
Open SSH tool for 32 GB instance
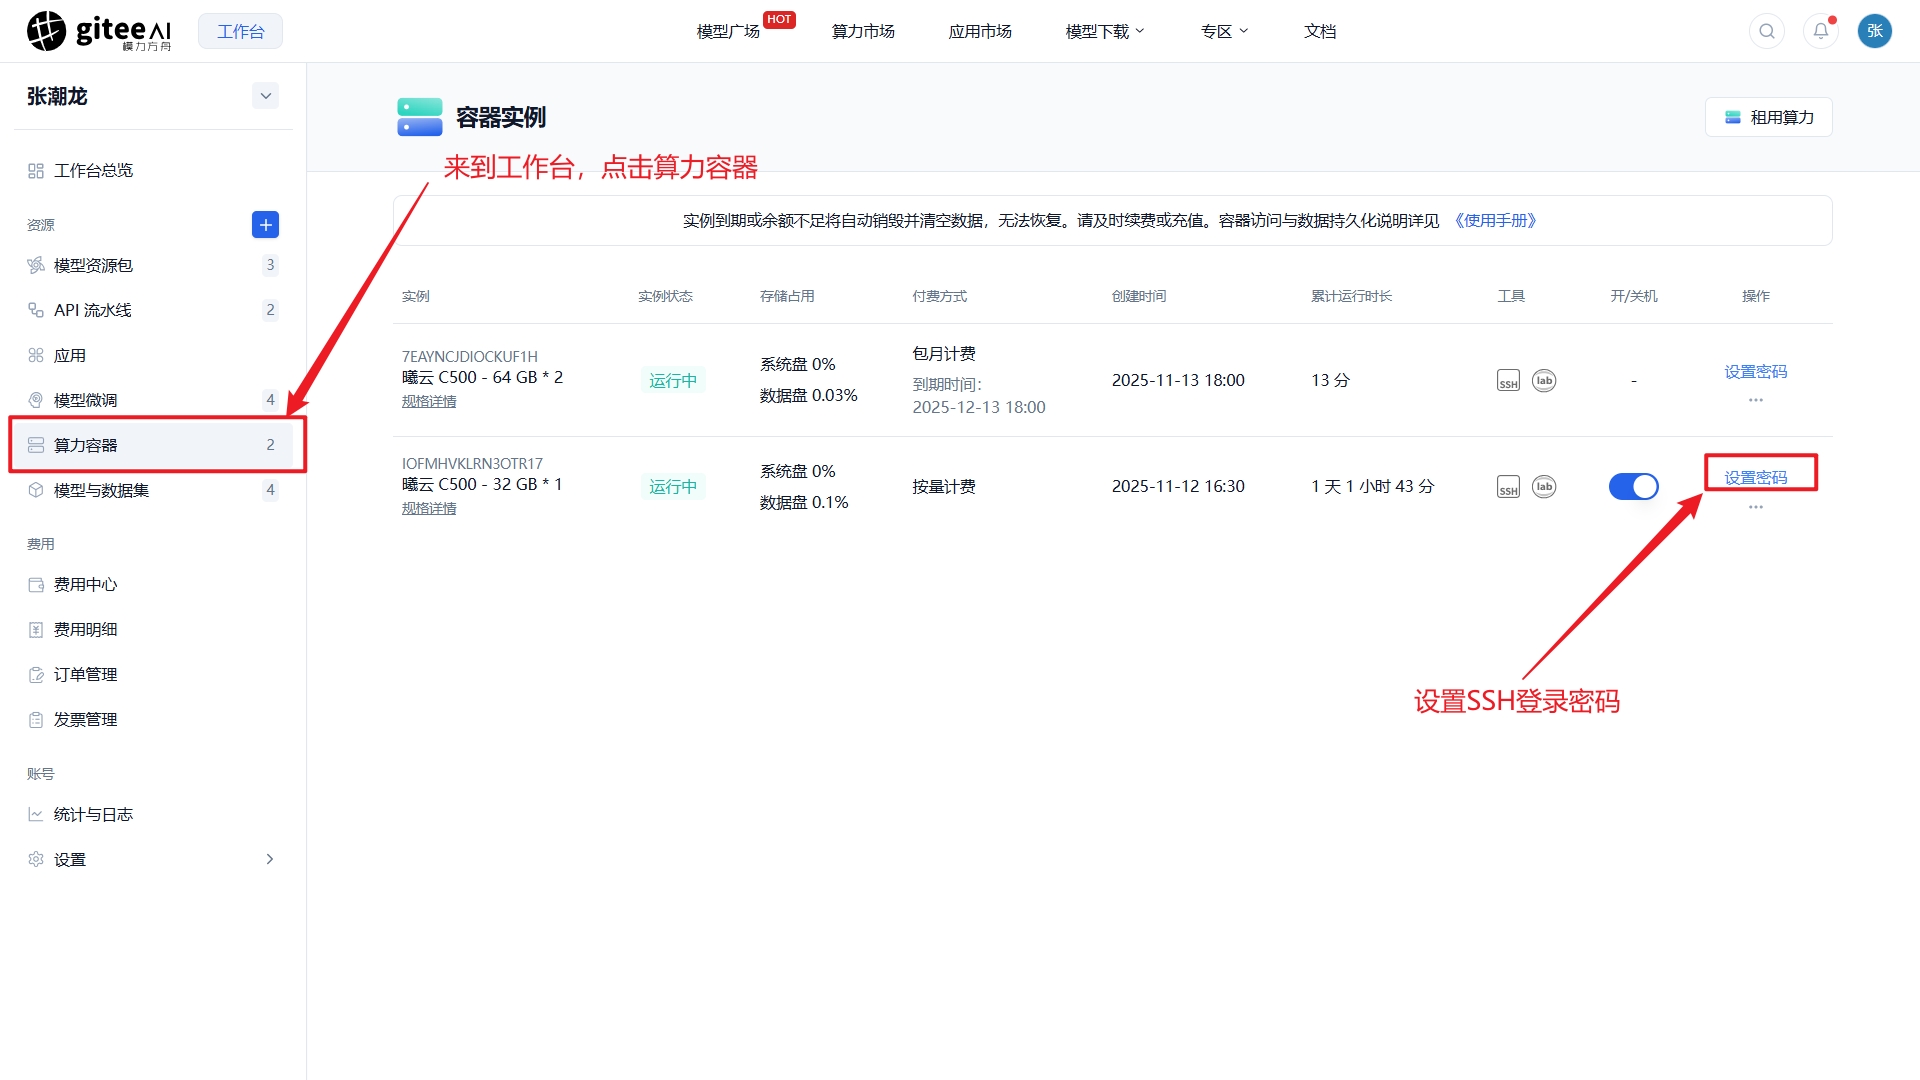click(1508, 487)
